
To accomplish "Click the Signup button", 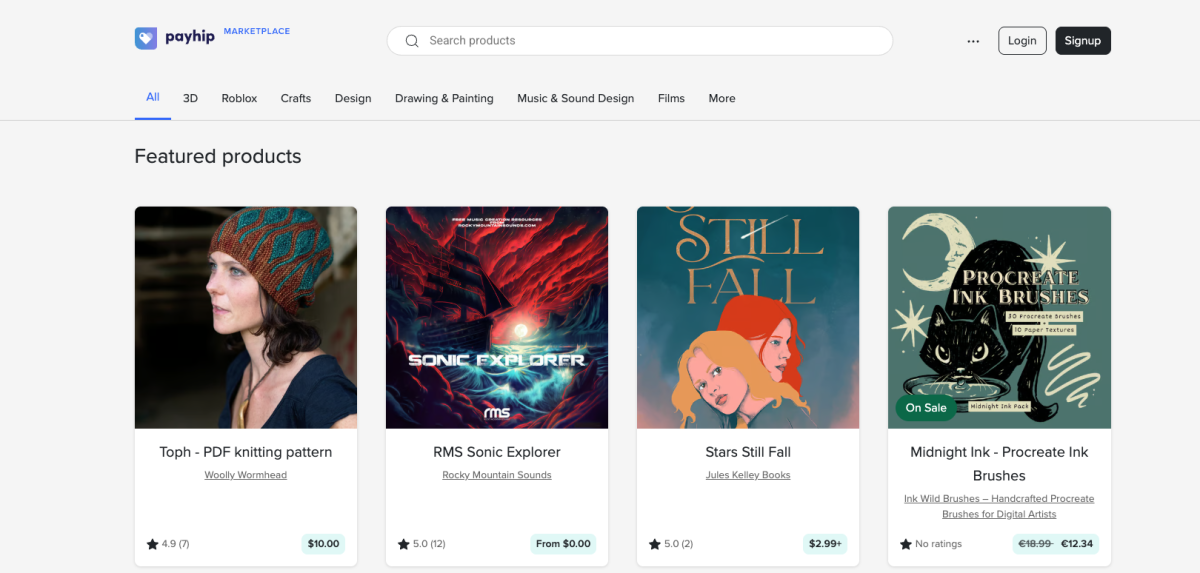I will click(x=1083, y=41).
